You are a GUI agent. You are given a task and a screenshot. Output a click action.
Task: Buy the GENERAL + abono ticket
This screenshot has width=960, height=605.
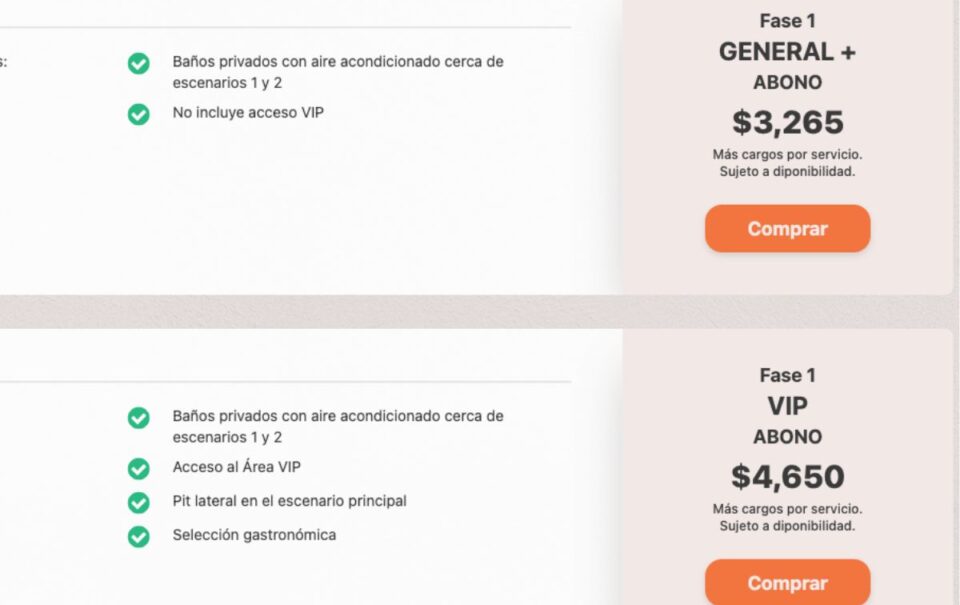pyautogui.click(x=787, y=228)
